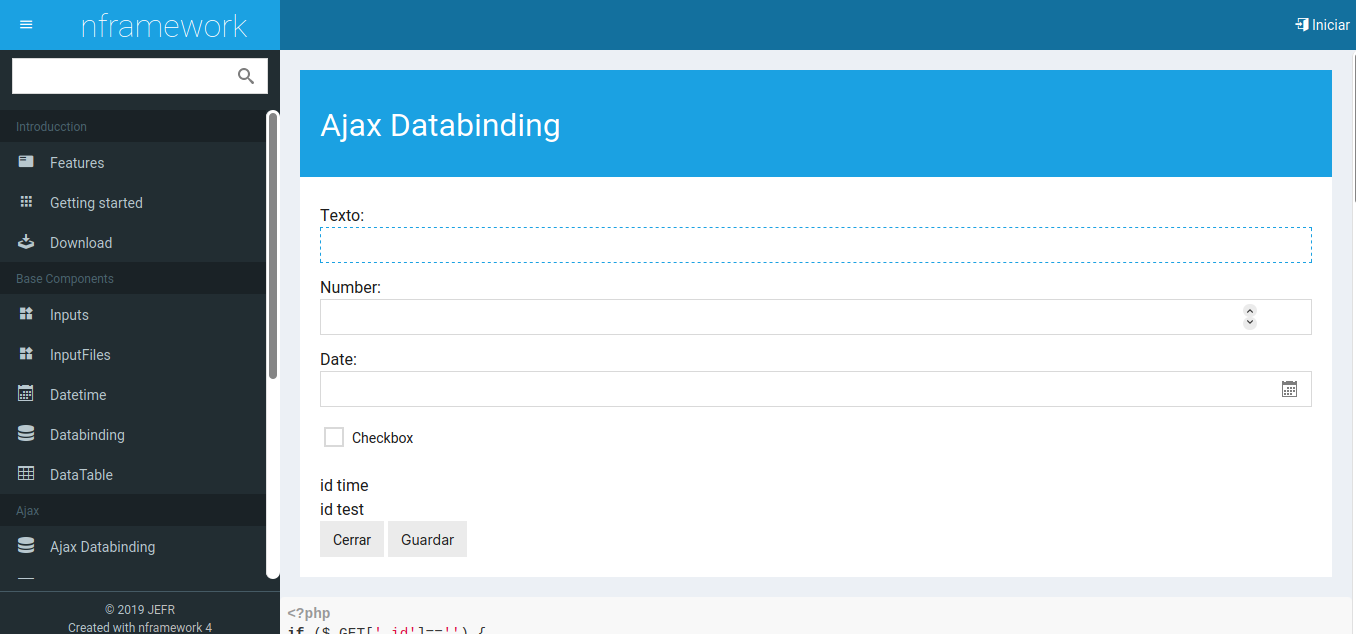The image size is (1356, 634).
Task: Decrease the Number field value
Action: 1249,323
